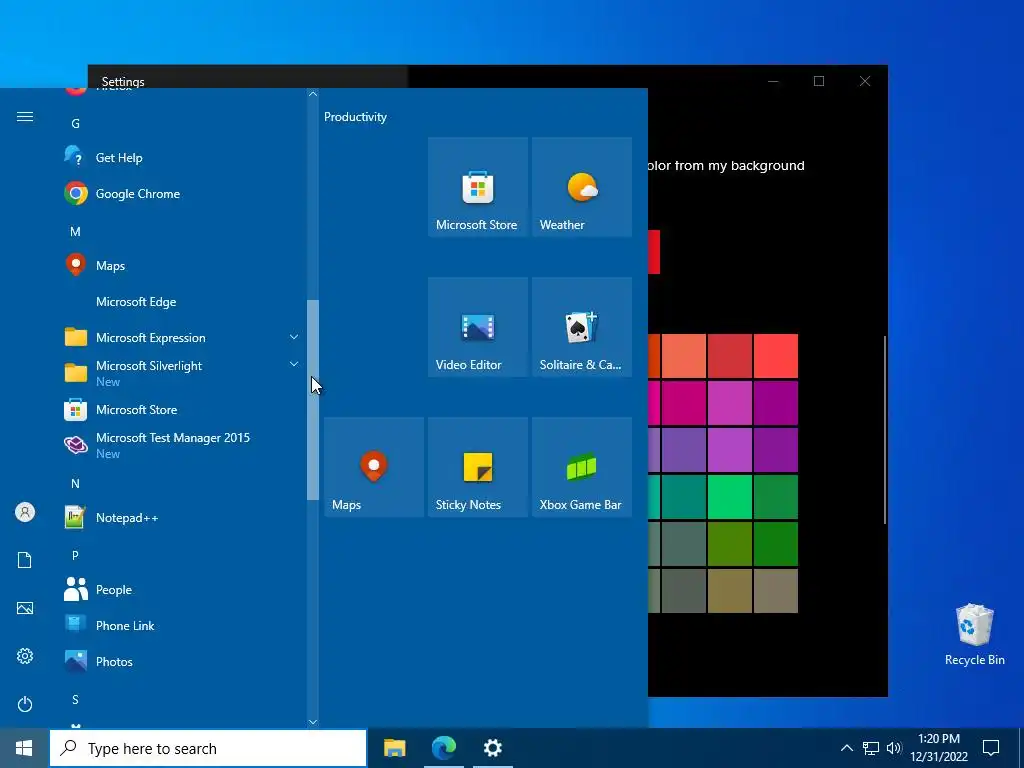Select the Recycle Bin desktop icon
The width and height of the screenshot is (1024, 768).
click(974, 635)
